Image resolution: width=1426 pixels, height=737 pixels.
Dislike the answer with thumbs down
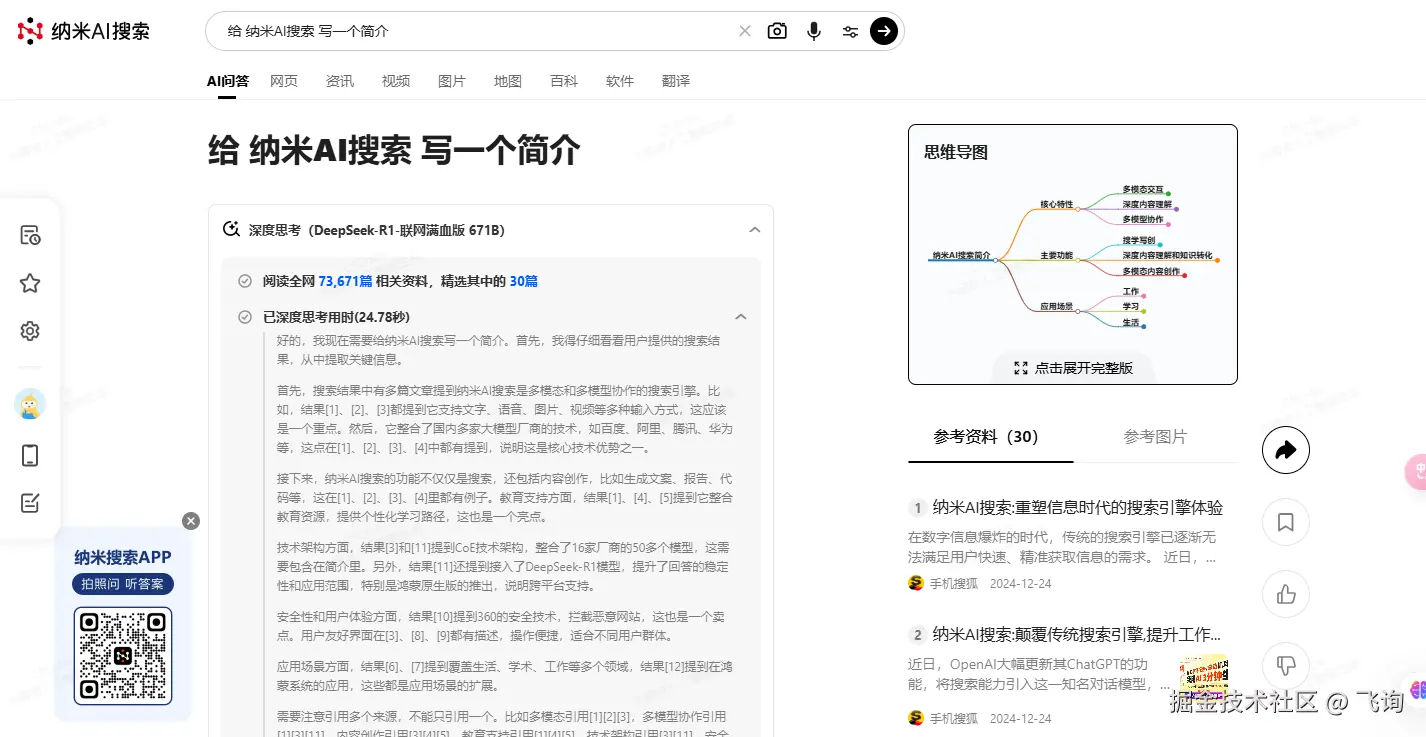tap(1286, 666)
